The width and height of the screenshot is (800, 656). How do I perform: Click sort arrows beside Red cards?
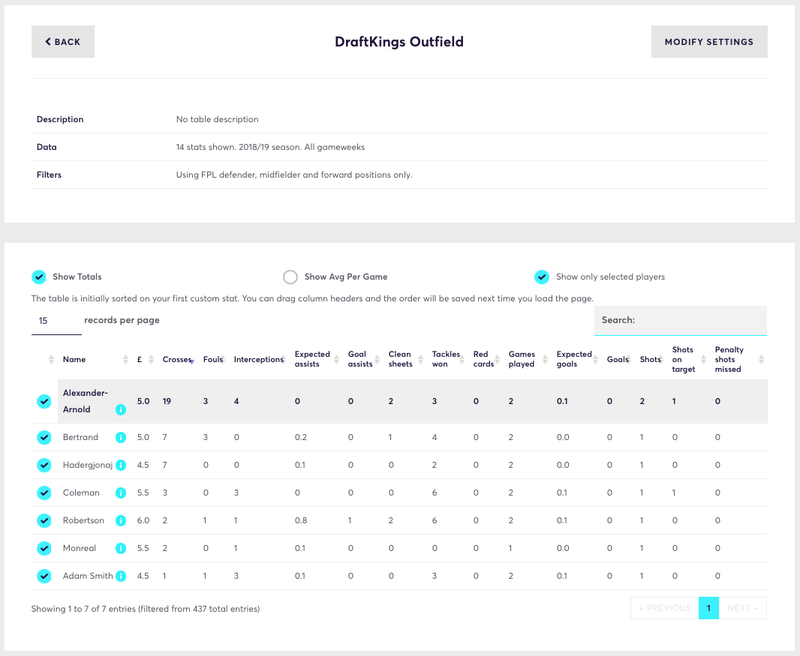pos(497,360)
